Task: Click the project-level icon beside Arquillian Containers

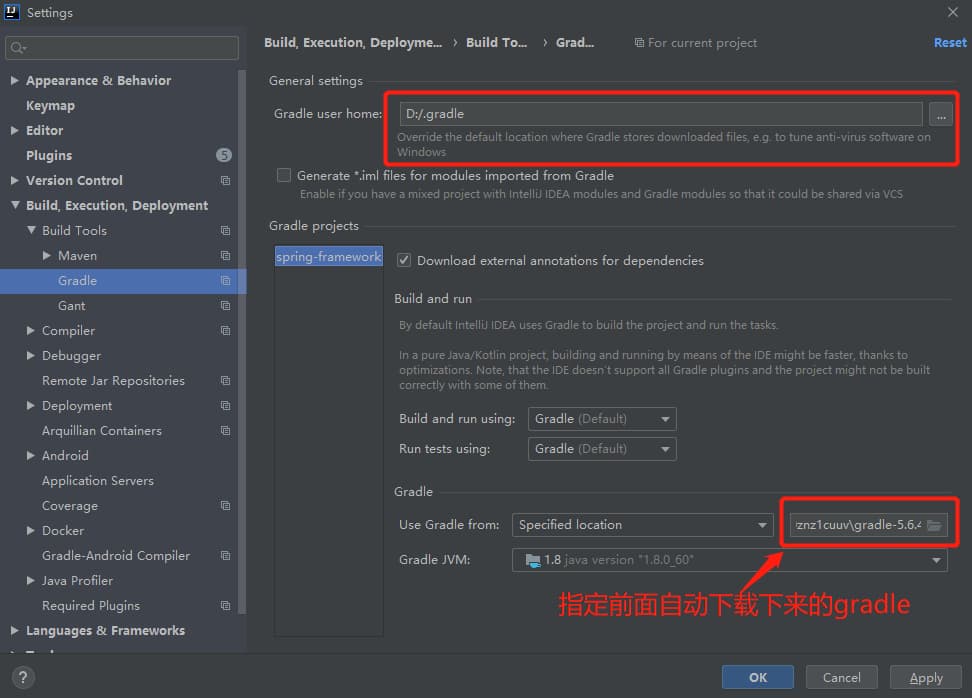Action: point(226,430)
